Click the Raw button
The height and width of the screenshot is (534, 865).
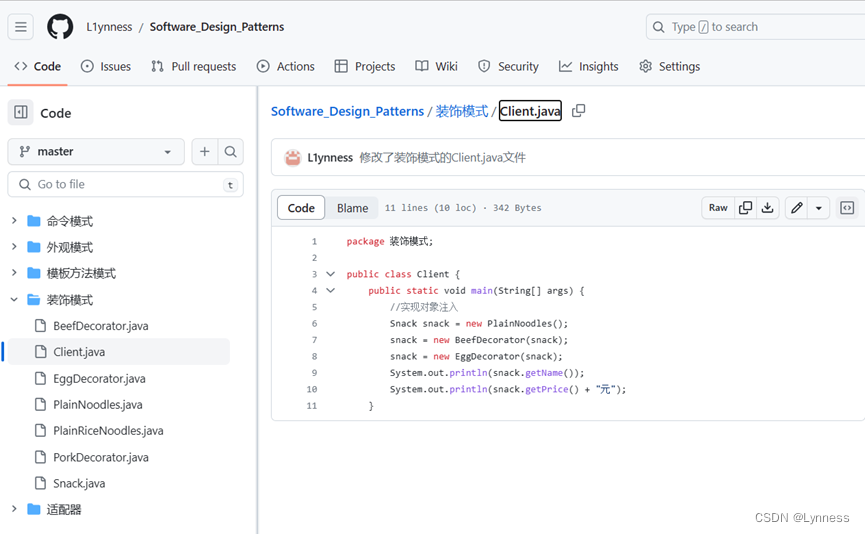pyautogui.click(x=718, y=207)
